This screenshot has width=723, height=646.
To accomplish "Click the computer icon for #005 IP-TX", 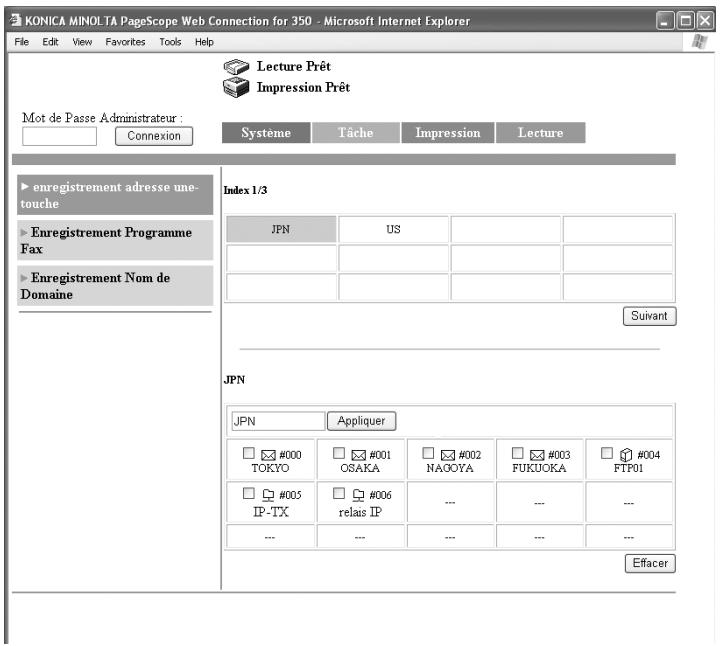I will coord(268,495).
